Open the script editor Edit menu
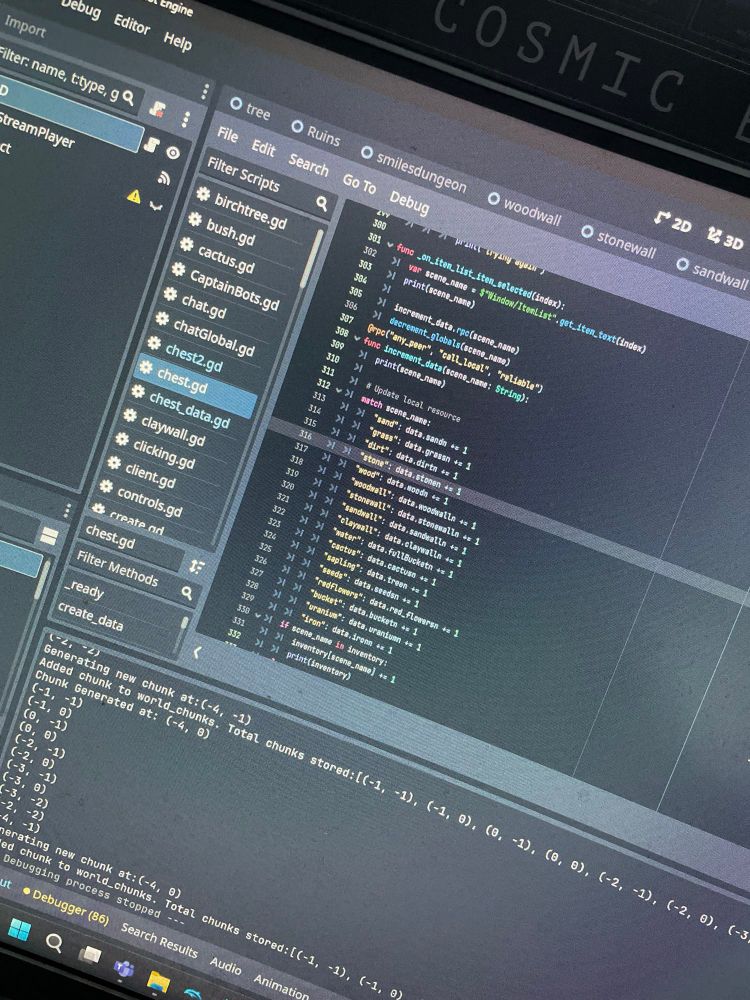This screenshot has width=750, height=1000. click(263, 148)
